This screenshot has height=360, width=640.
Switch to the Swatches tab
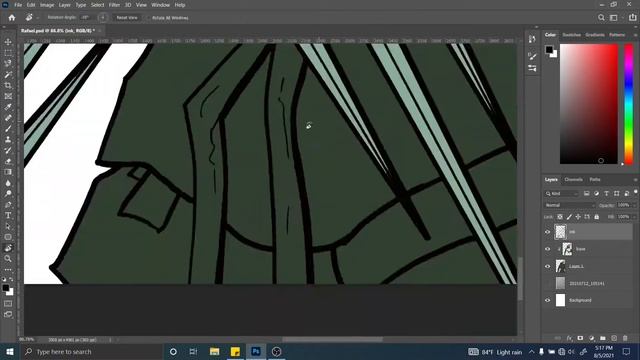coord(571,35)
